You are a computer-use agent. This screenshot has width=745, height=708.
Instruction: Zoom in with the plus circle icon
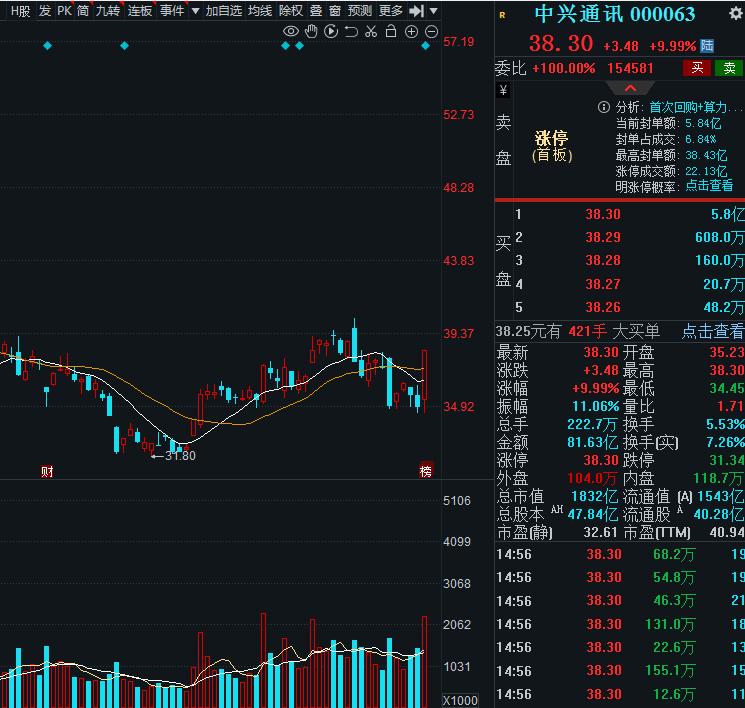coord(411,32)
